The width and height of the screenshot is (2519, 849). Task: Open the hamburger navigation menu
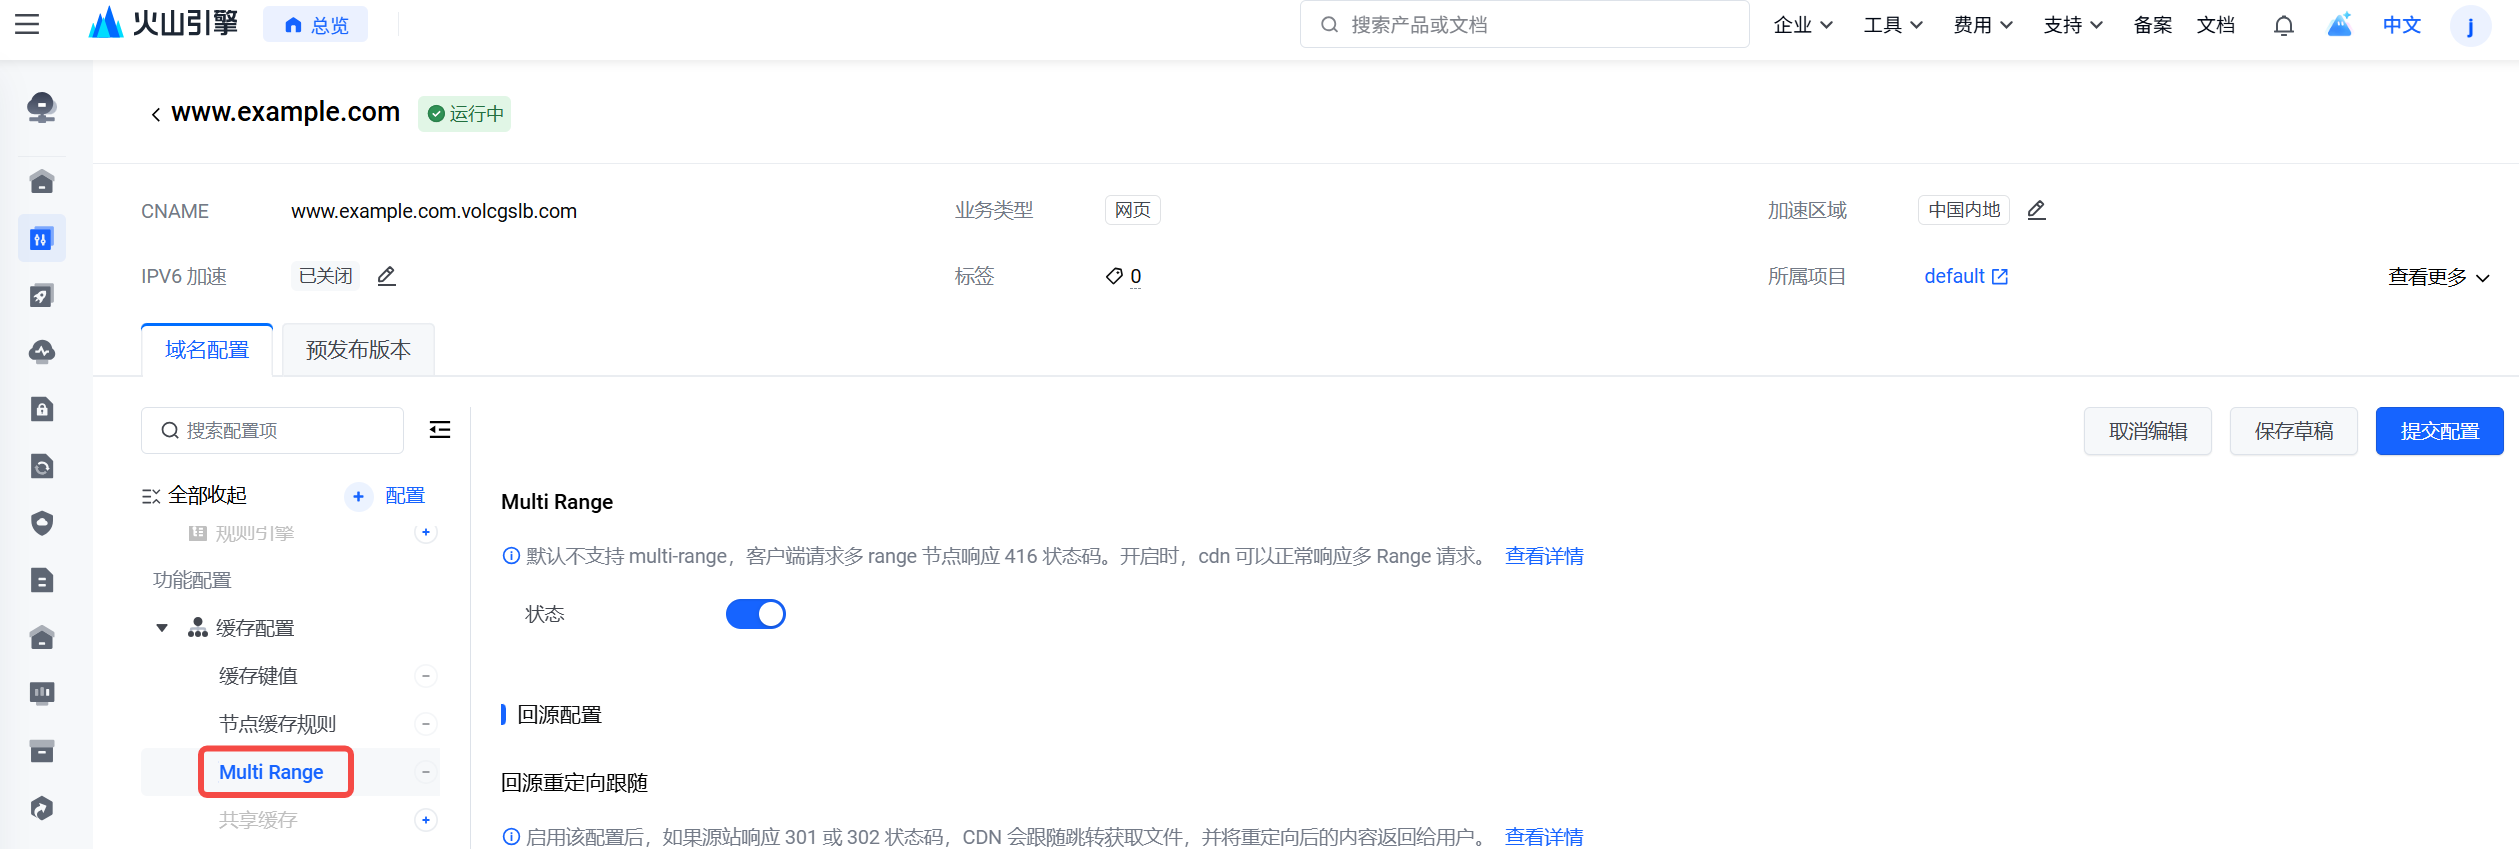pyautogui.click(x=27, y=24)
